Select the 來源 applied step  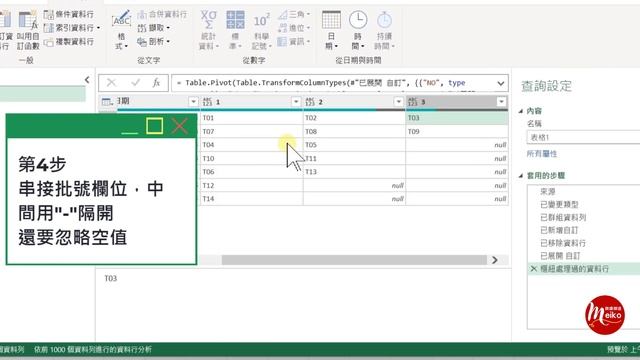[547, 191]
